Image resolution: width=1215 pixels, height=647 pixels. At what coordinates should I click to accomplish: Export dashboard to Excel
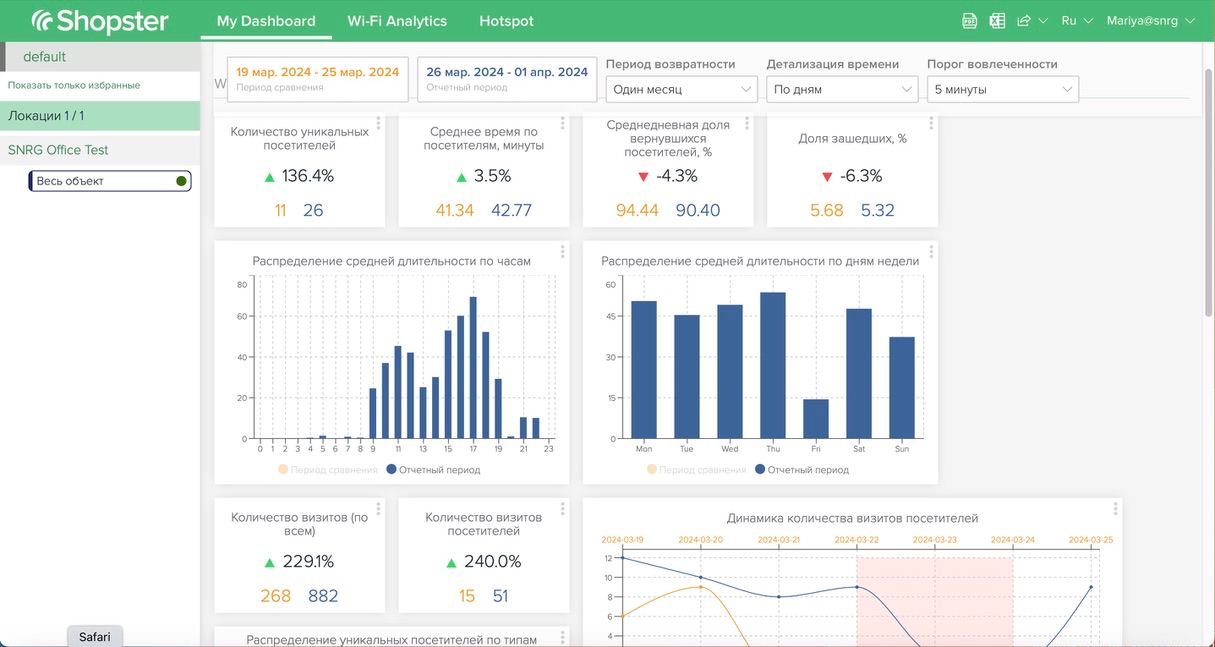point(997,21)
